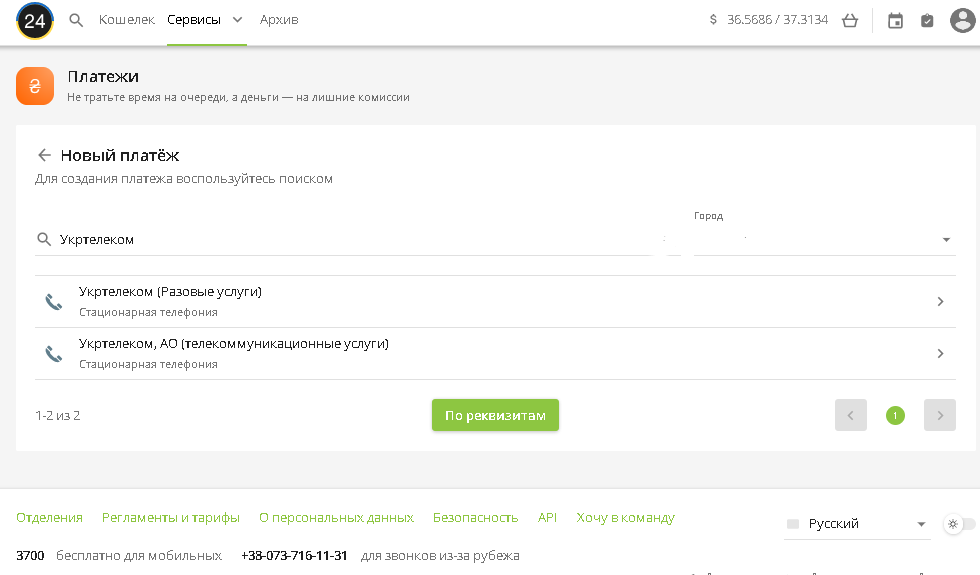Expand the Сервисы menu chevron
The image size is (980, 575).
point(237,20)
